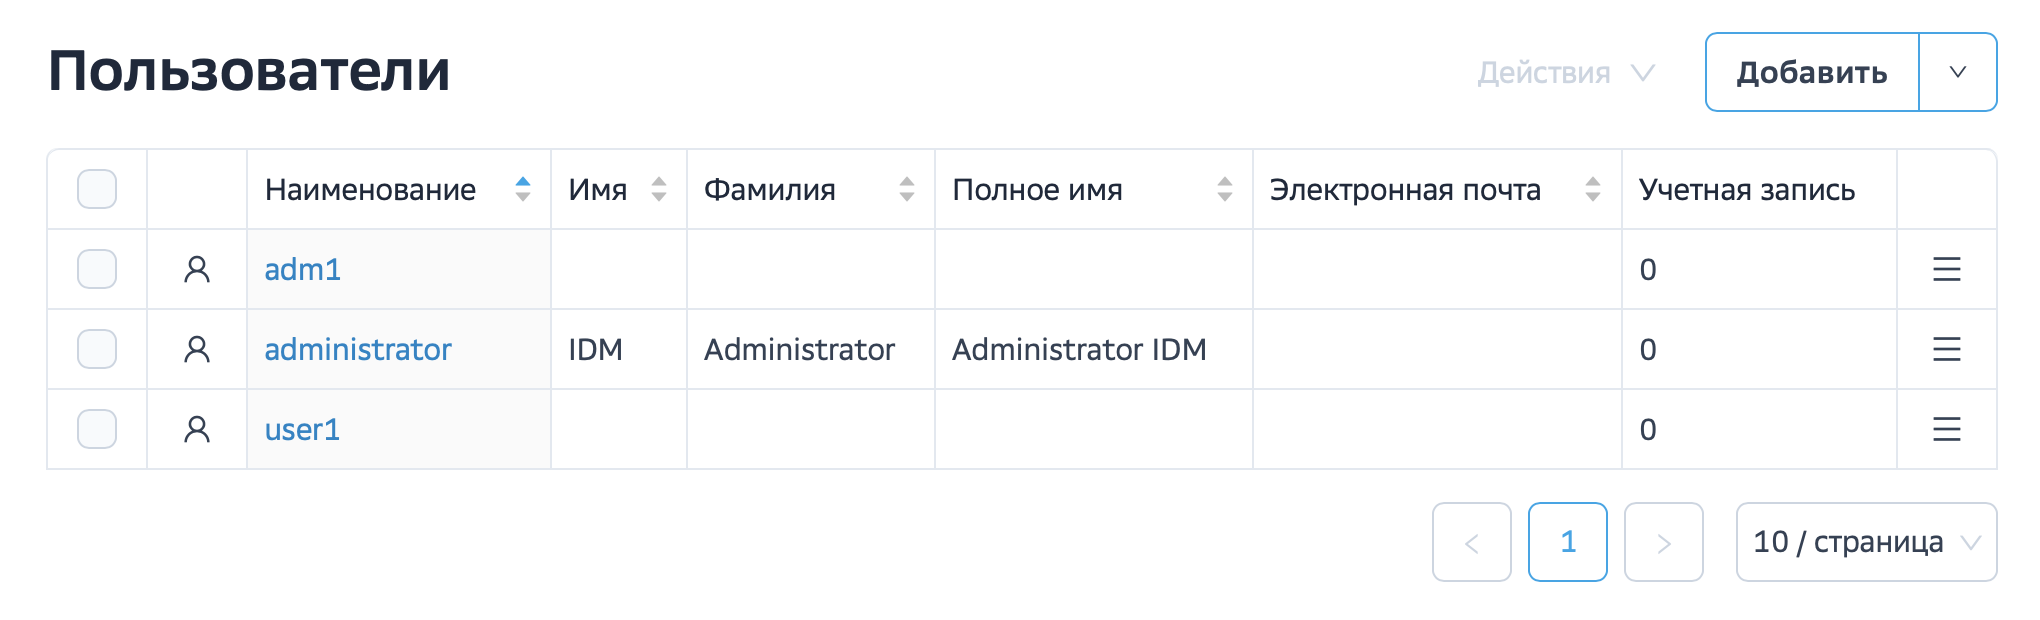Open the row actions menu for administrator
The width and height of the screenshot is (2040, 620).
[1942, 349]
